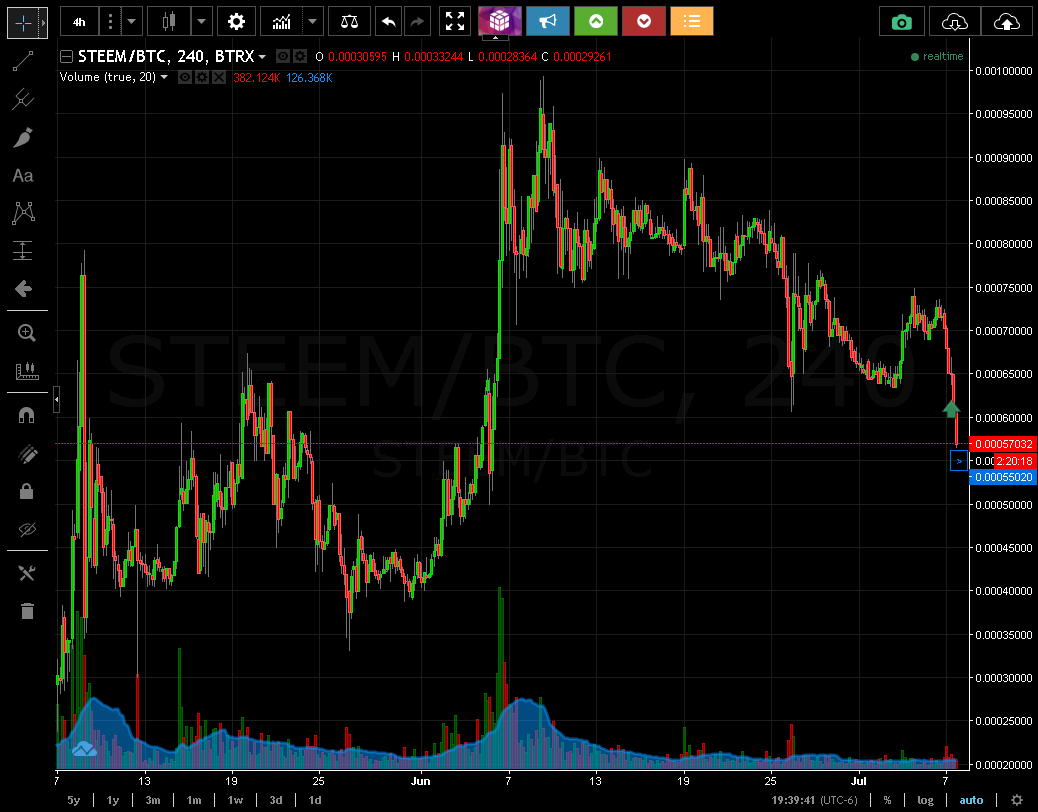Click the purple cube button
This screenshot has height=812, width=1038.
tap(500, 21)
